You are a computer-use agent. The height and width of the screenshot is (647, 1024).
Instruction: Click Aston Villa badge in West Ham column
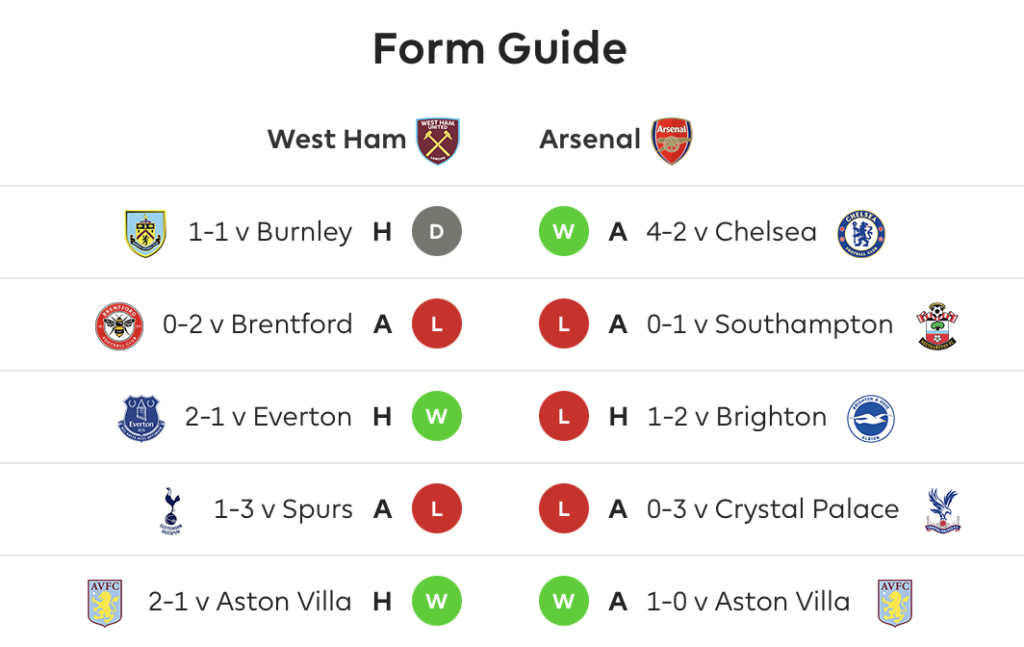pyautogui.click(x=105, y=603)
